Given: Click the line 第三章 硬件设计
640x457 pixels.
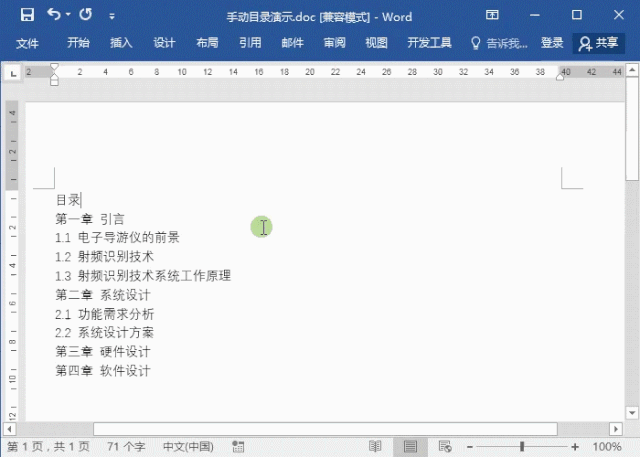Looking at the screenshot, I should point(103,351).
